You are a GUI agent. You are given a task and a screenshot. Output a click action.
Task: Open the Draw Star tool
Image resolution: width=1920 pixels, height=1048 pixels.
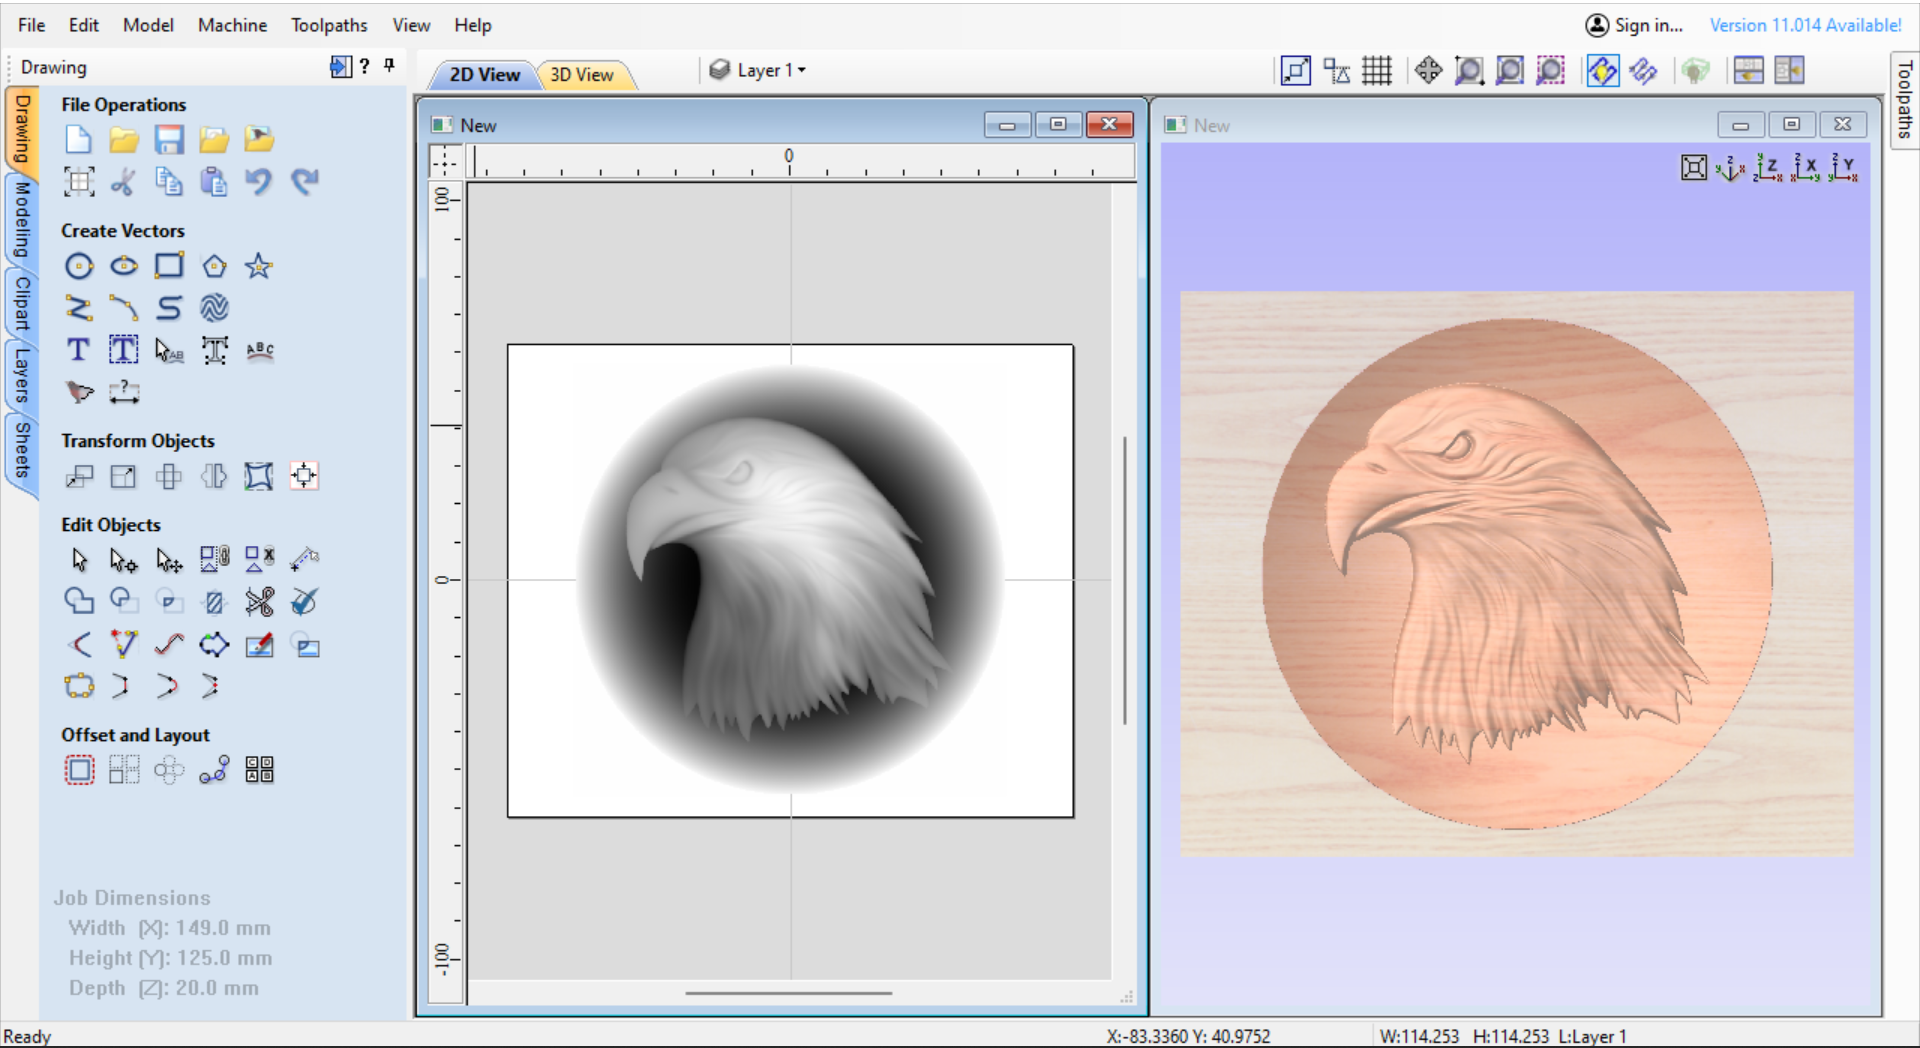[259, 266]
